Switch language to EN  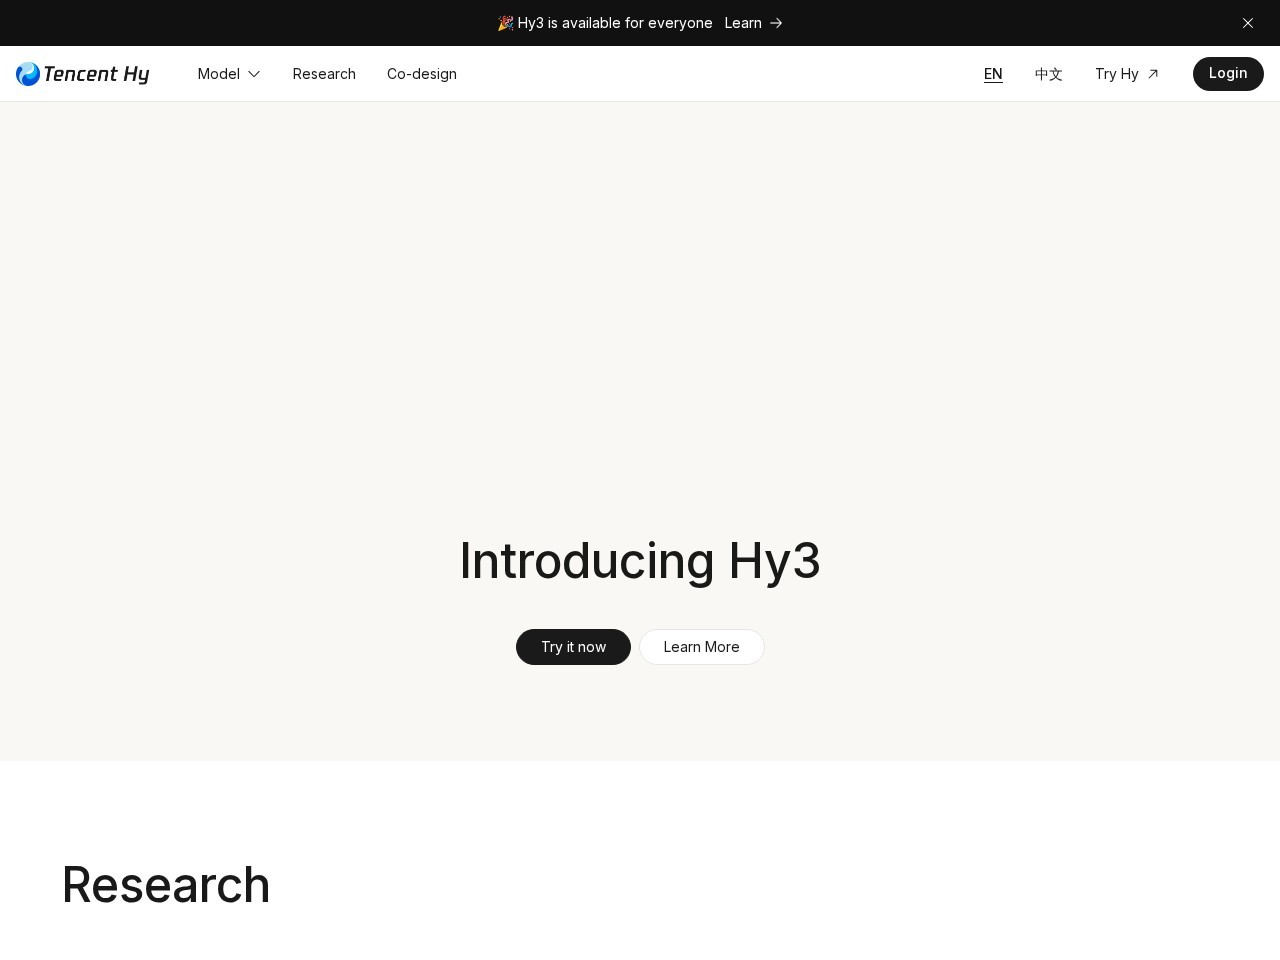pos(993,74)
